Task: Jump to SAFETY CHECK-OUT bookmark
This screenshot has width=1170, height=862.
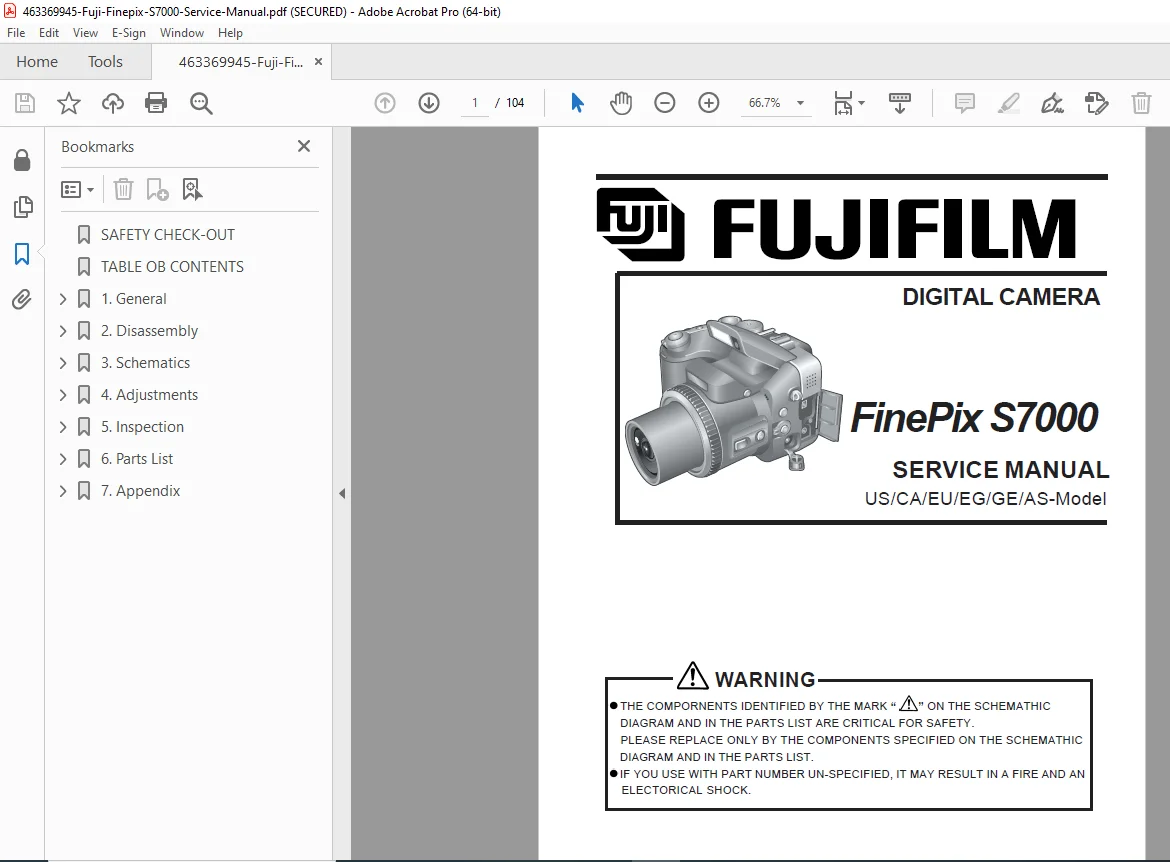Action: tap(168, 235)
